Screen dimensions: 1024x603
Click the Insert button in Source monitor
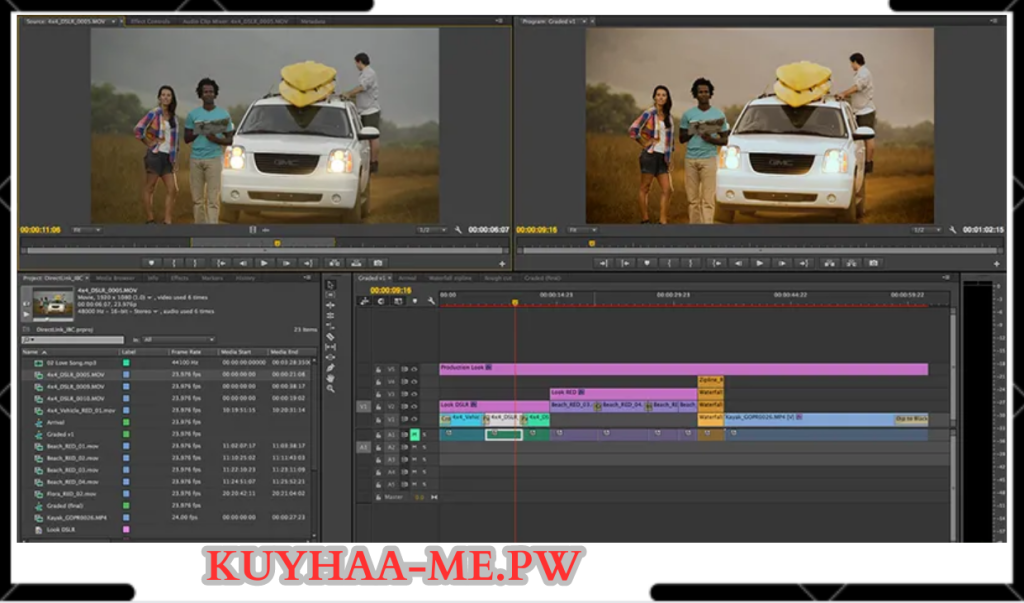click(334, 263)
